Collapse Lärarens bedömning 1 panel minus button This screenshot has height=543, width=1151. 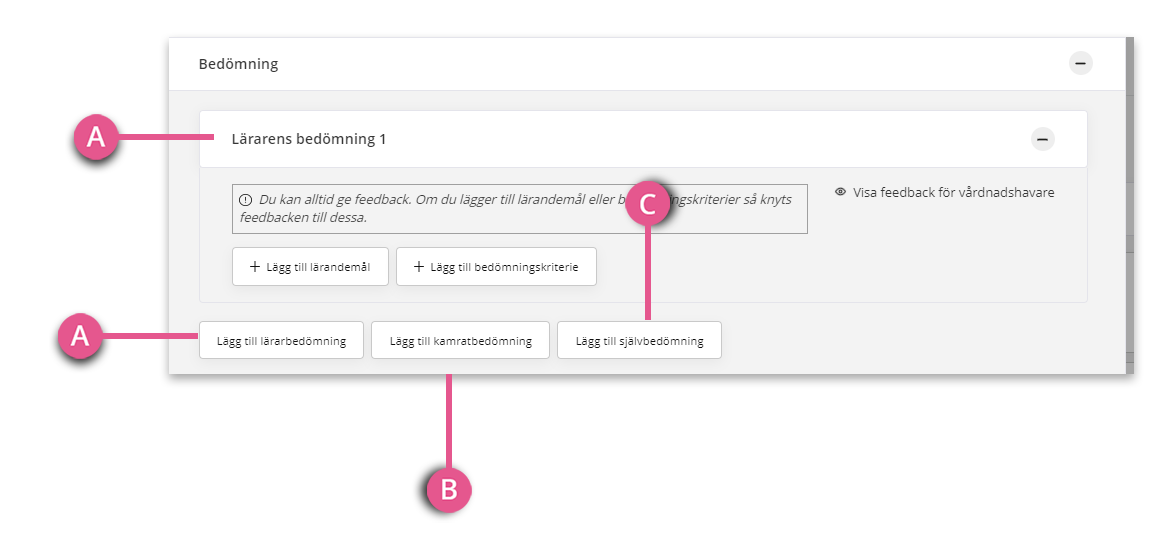[x=1042, y=139]
